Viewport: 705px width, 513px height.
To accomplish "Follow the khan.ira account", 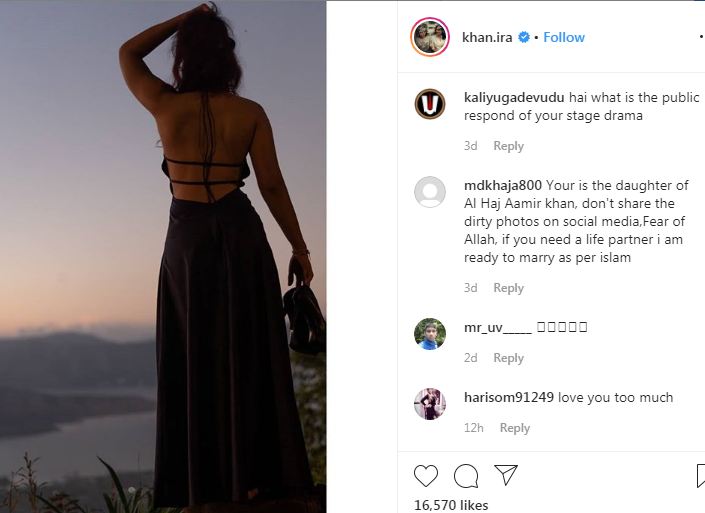I will point(564,37).
